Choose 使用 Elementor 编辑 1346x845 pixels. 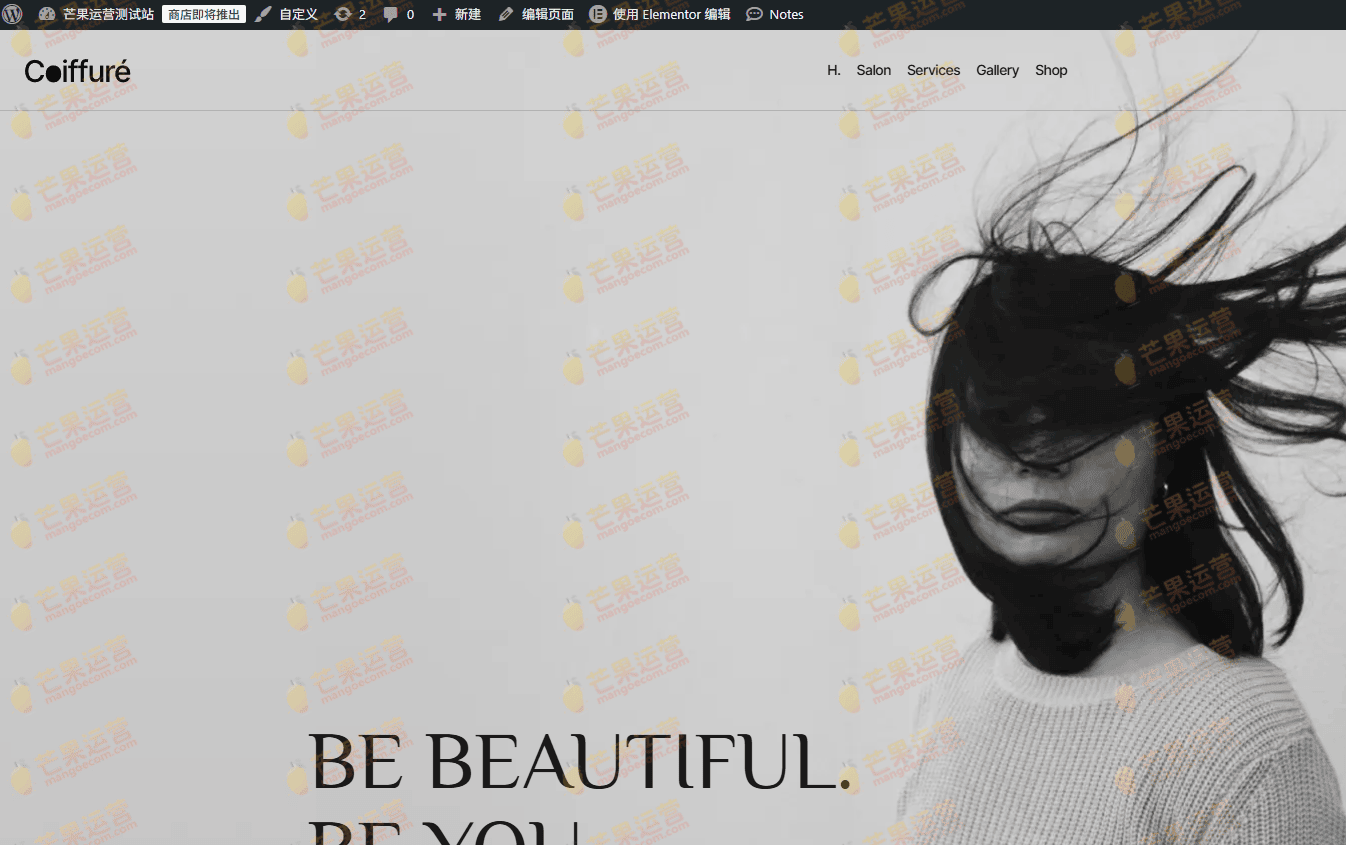point(660,15)
